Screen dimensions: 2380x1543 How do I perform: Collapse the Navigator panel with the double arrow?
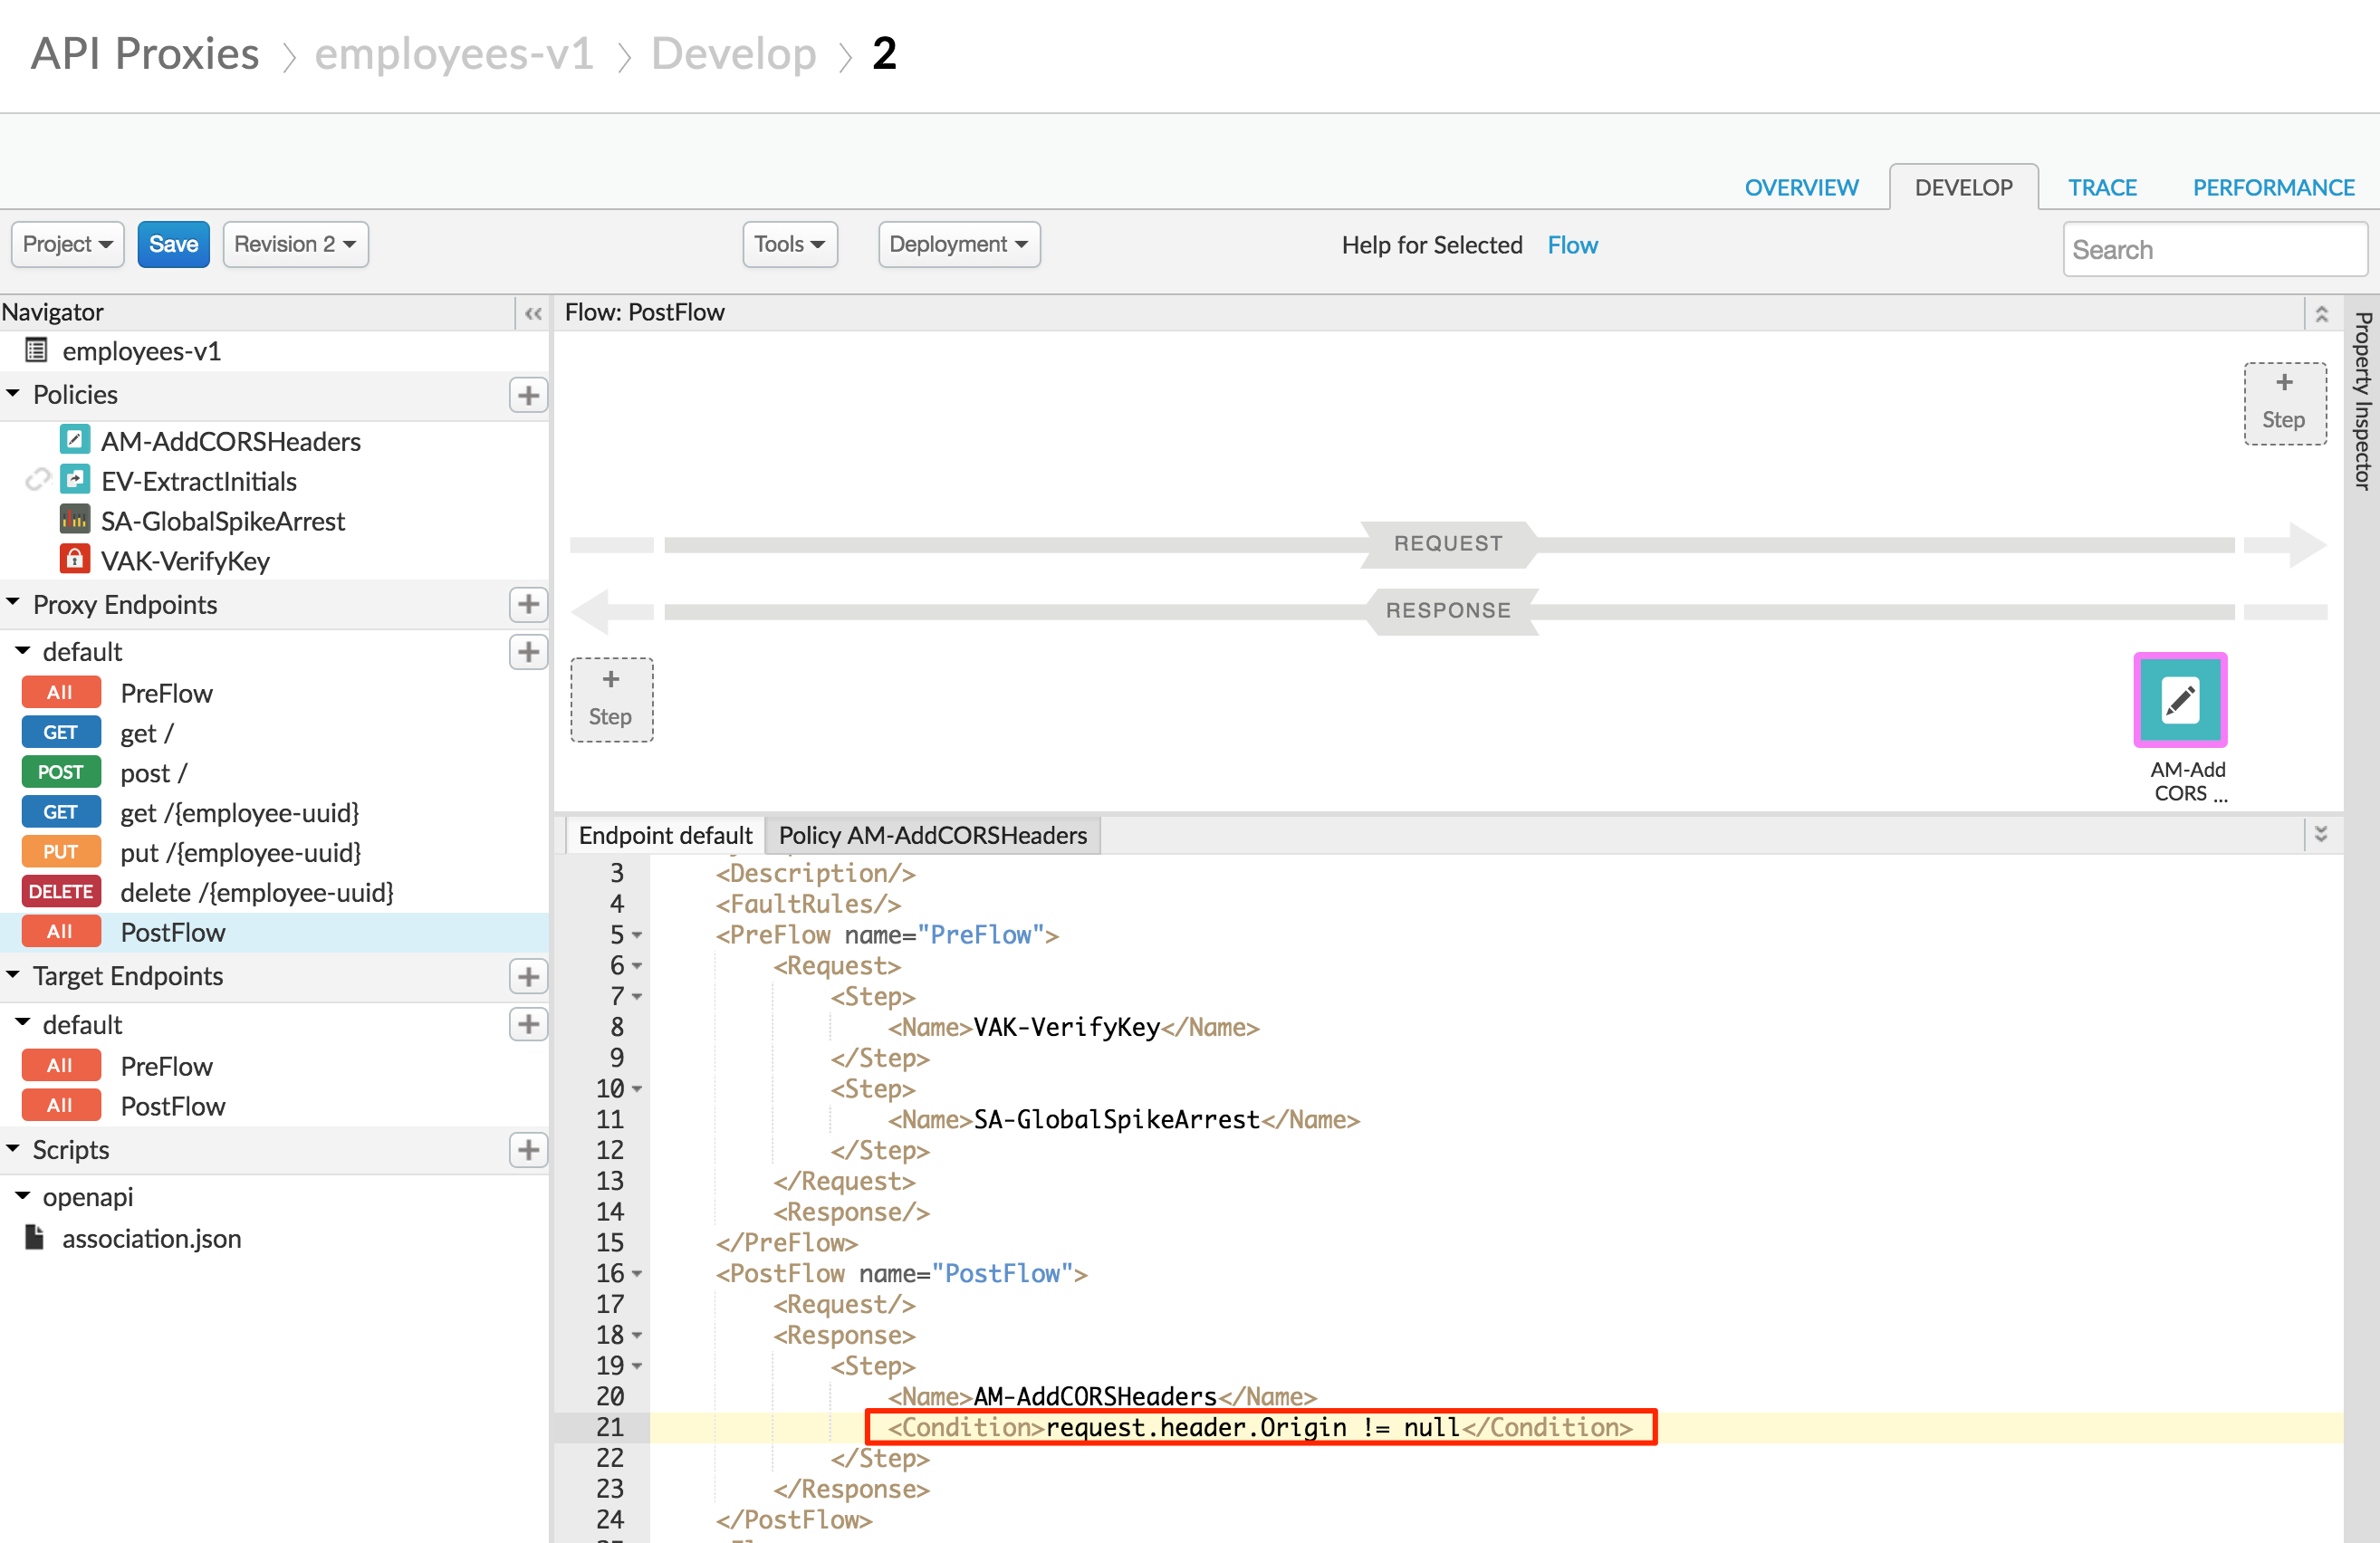[x=533, y=313]
